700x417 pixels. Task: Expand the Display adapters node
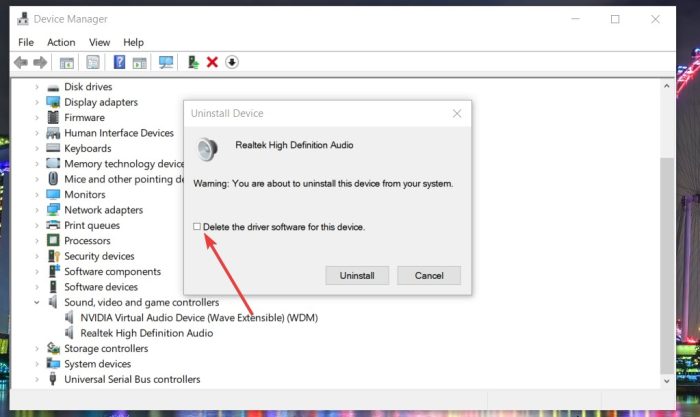click(x=37, y=102)
